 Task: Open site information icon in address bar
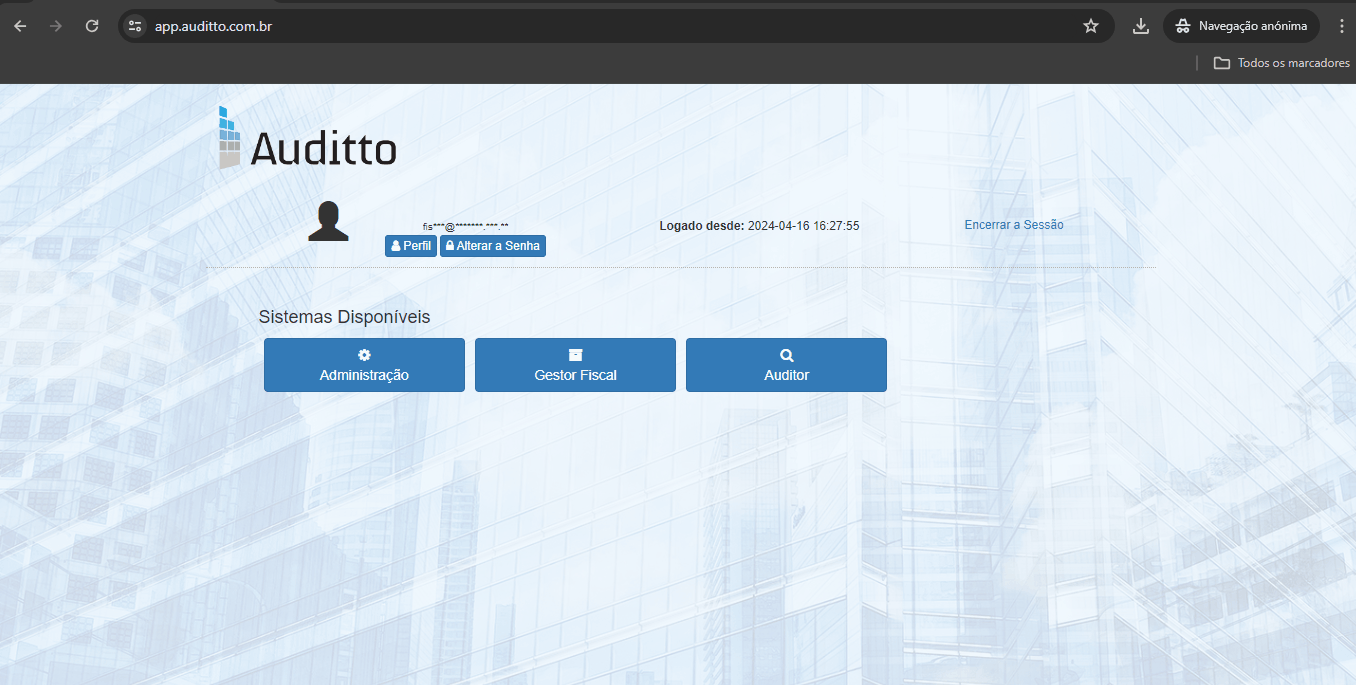pos(136,26)
